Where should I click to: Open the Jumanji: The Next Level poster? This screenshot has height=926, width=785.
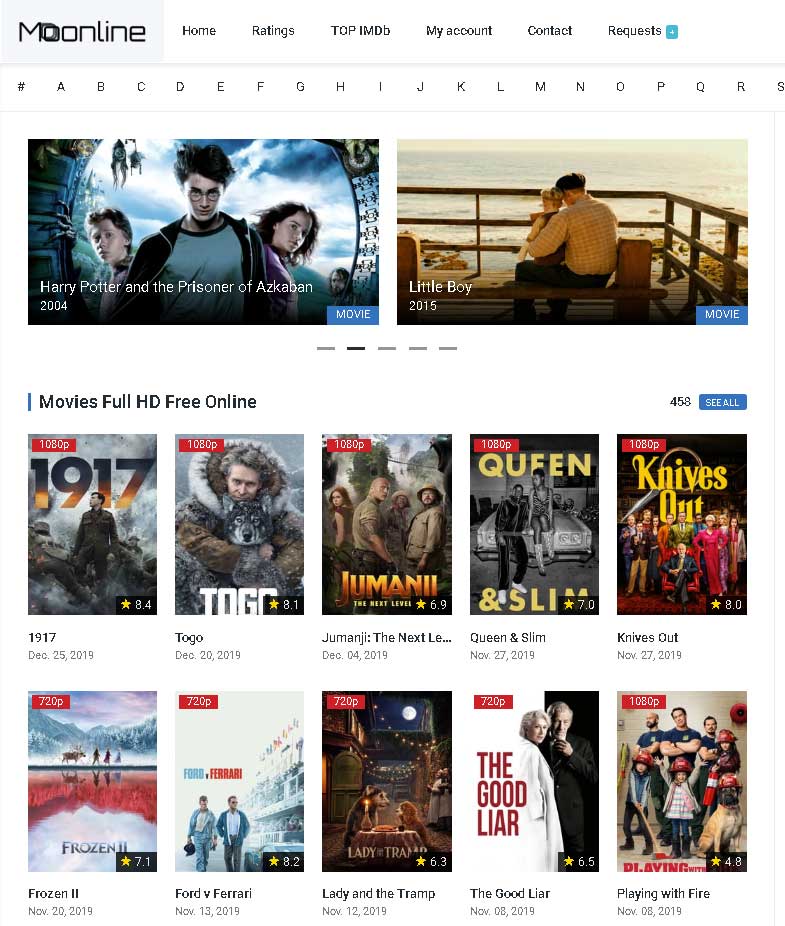click(x=387, y=524)
